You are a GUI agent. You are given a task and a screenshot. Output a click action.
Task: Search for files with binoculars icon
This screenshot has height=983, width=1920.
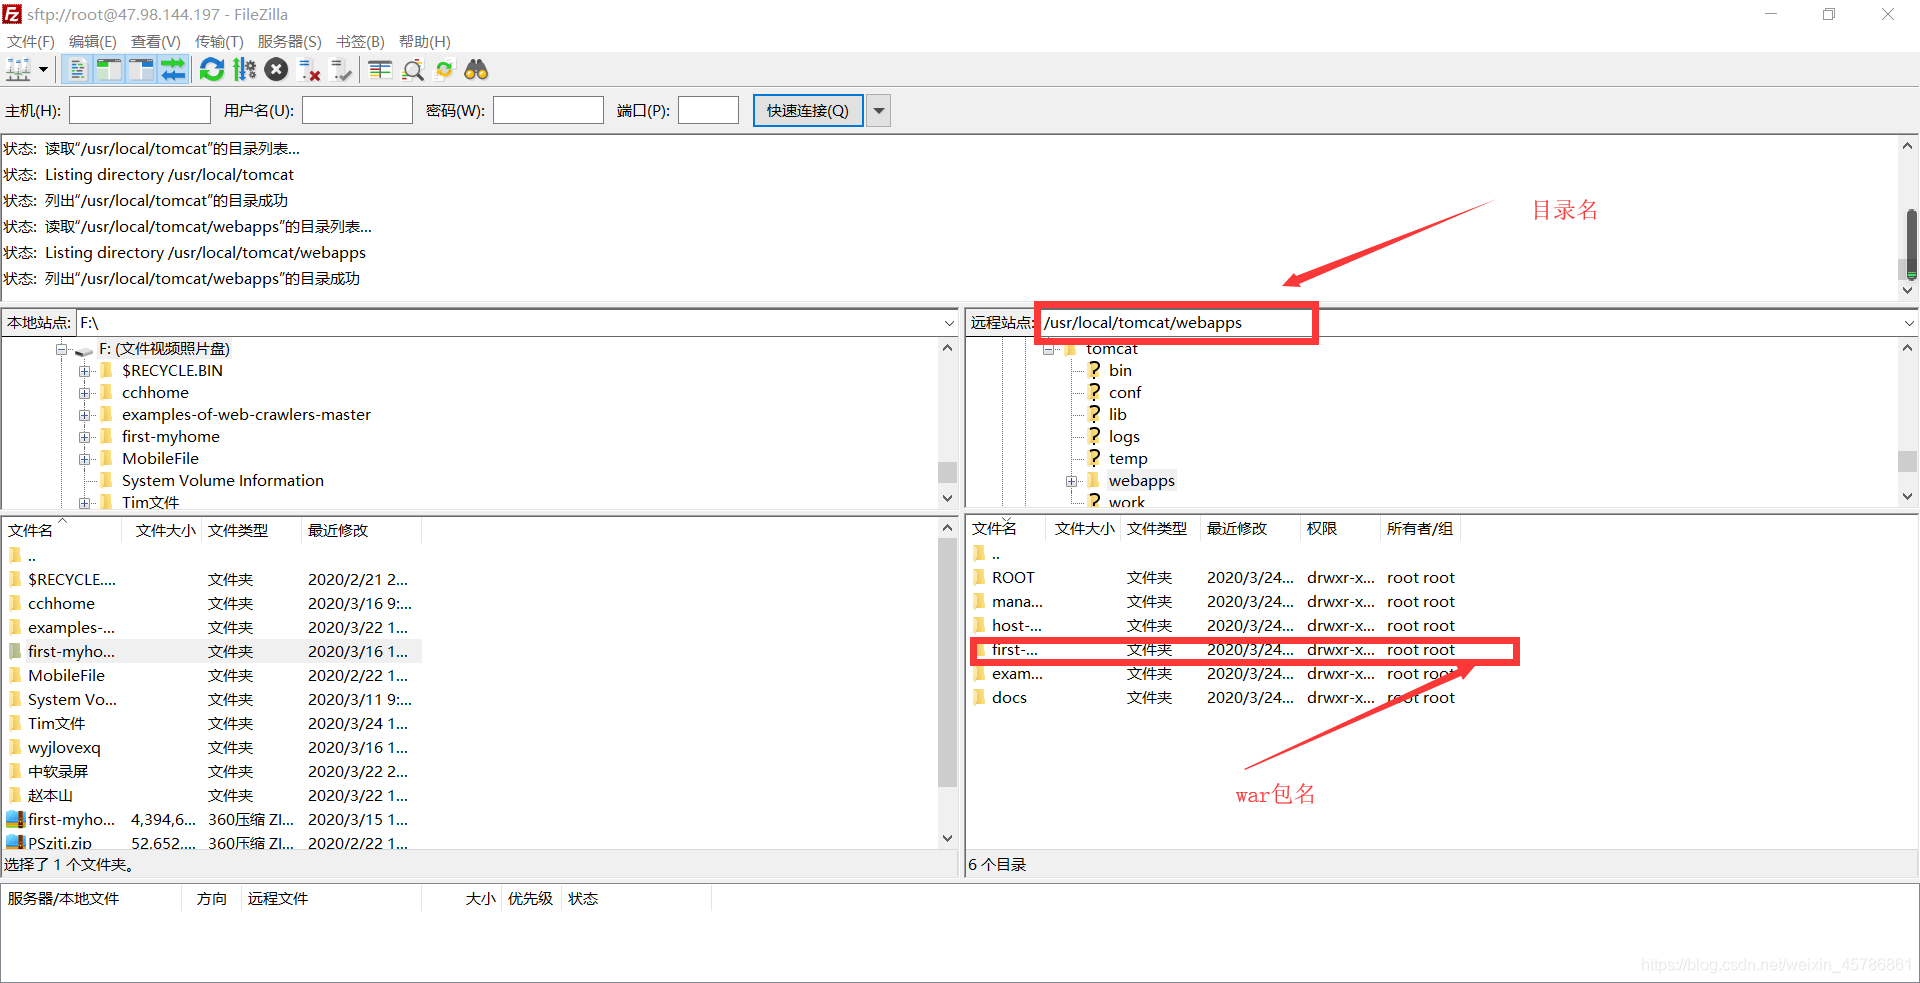(477, 70)
